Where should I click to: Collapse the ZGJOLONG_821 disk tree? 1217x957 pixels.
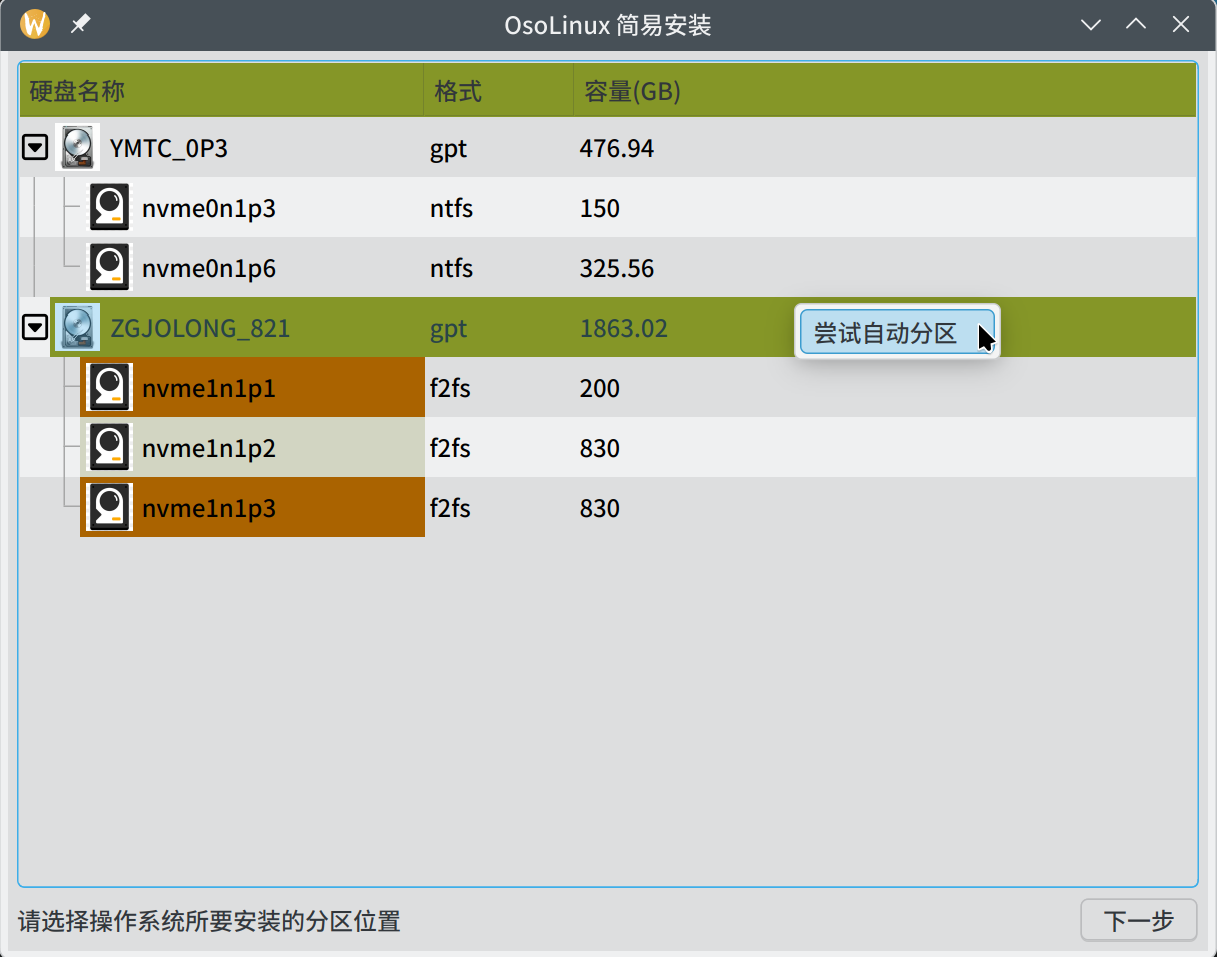point(35,328)
